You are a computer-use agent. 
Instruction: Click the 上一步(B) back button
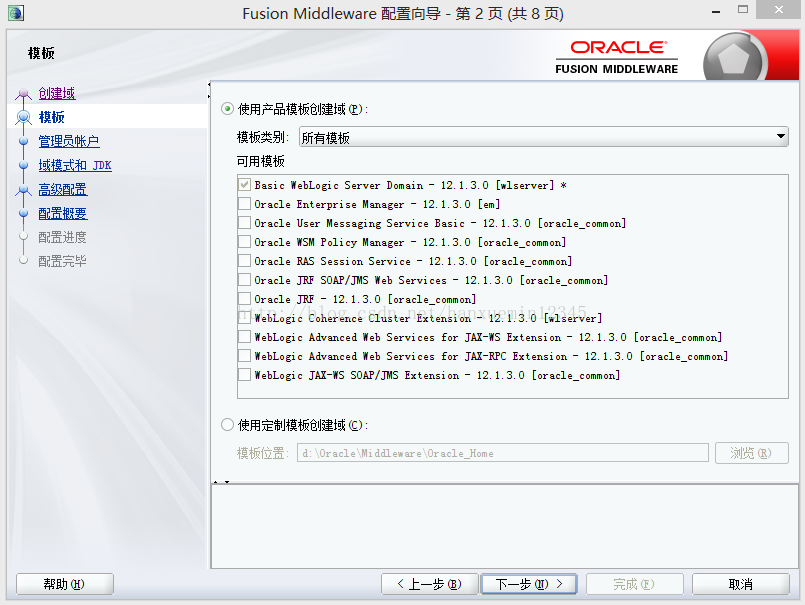430,584
